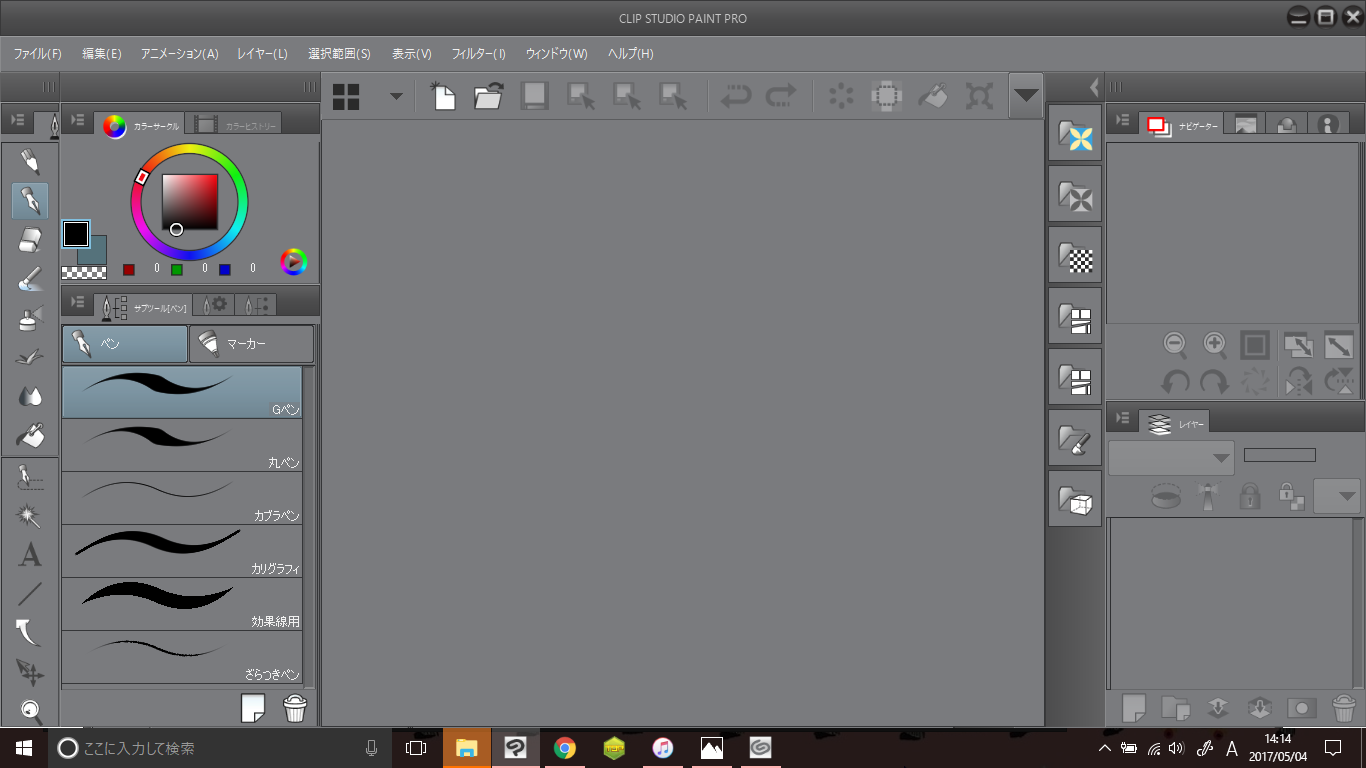Create a new canvas from the toolbar
The image size is (1366, 768).
[442, 96]
